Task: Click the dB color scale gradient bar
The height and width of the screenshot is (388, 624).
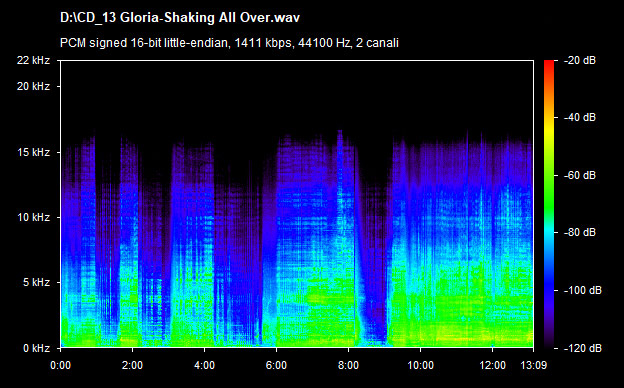Action: pos(549,204)
